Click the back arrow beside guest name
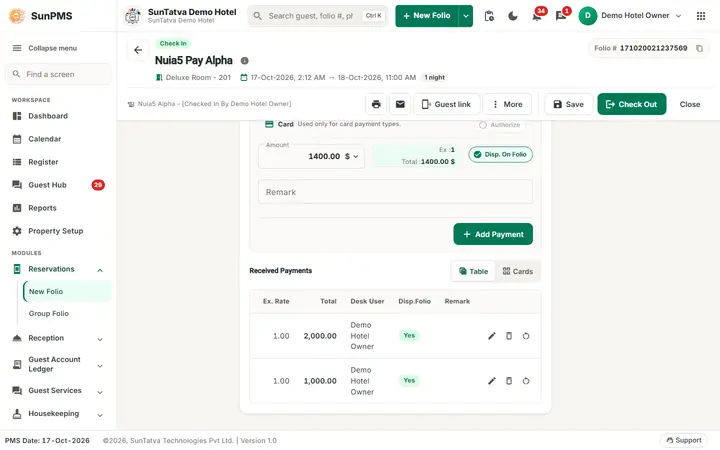Image resolution: width=720 pixels, height=450 pixels. point(138,50)
